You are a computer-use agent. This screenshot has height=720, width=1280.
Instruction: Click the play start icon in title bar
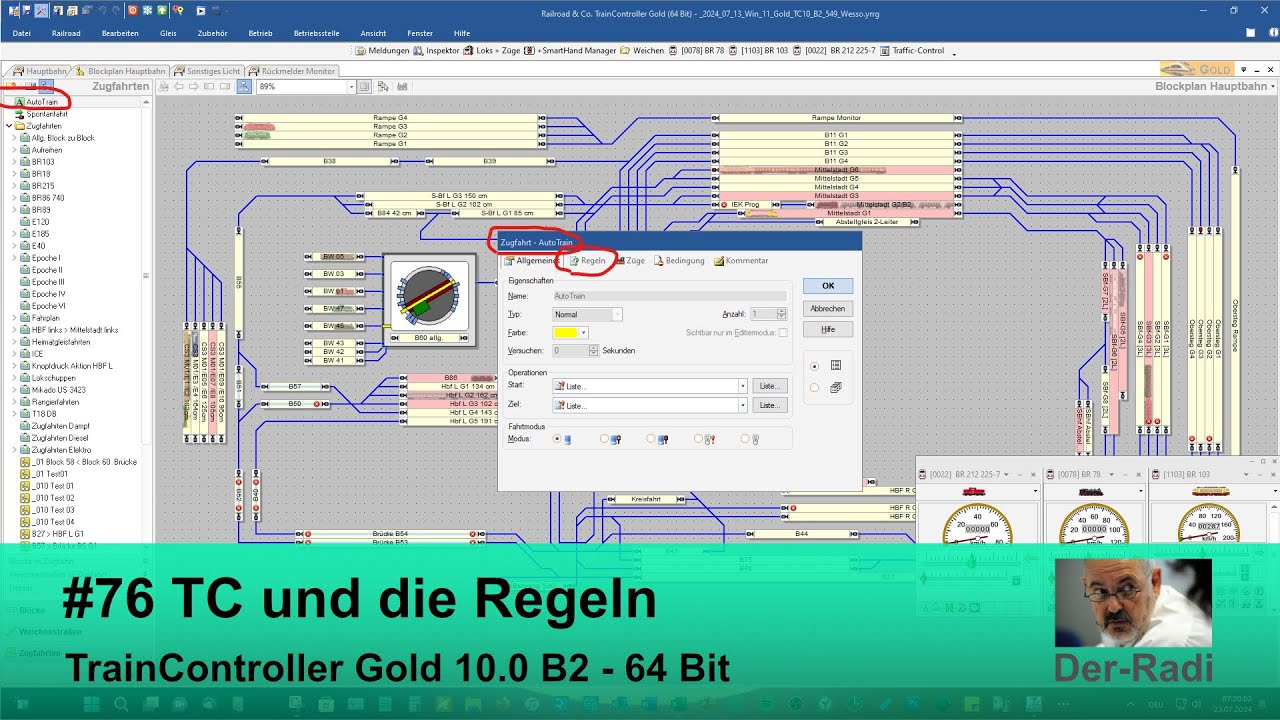201,10
